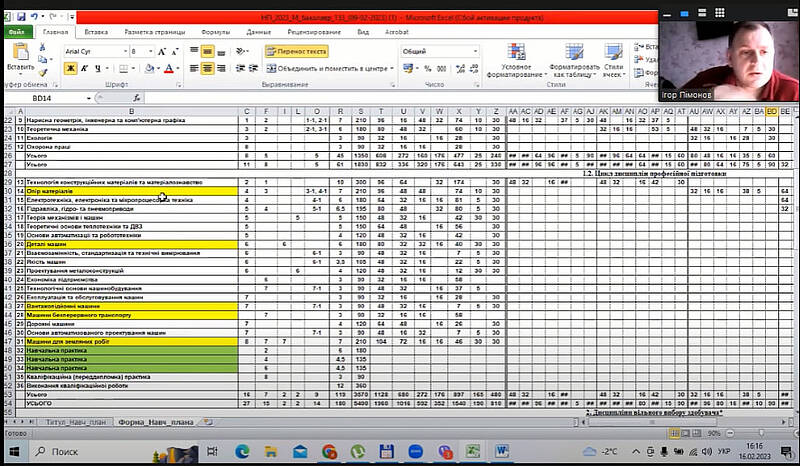
Task: Open Форматировать как таблицу gallery
Action: coord(574,61)
